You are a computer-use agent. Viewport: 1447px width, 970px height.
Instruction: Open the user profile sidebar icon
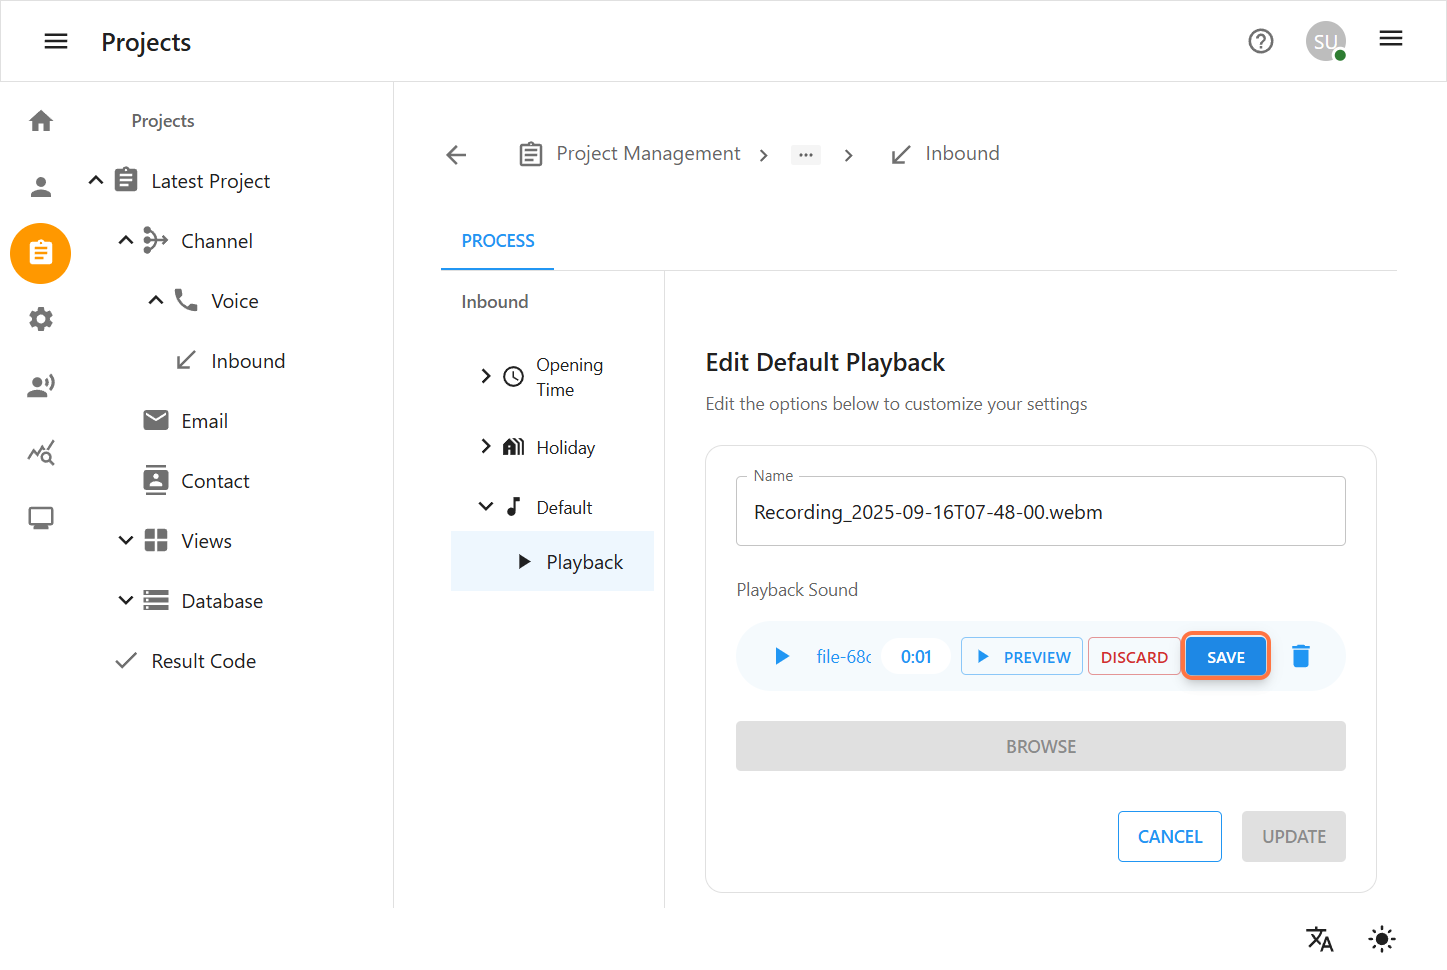point(41,187)
